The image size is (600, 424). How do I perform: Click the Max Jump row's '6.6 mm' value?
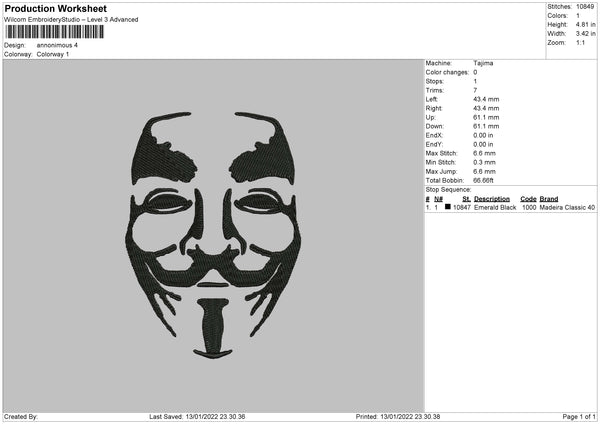pos(484,172)
